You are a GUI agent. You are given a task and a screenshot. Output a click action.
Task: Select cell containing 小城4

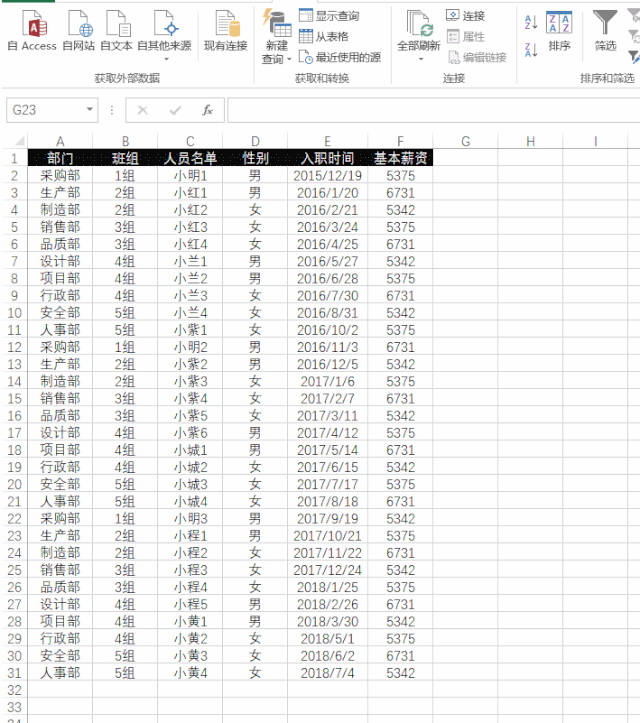click(x=190, y=501)
